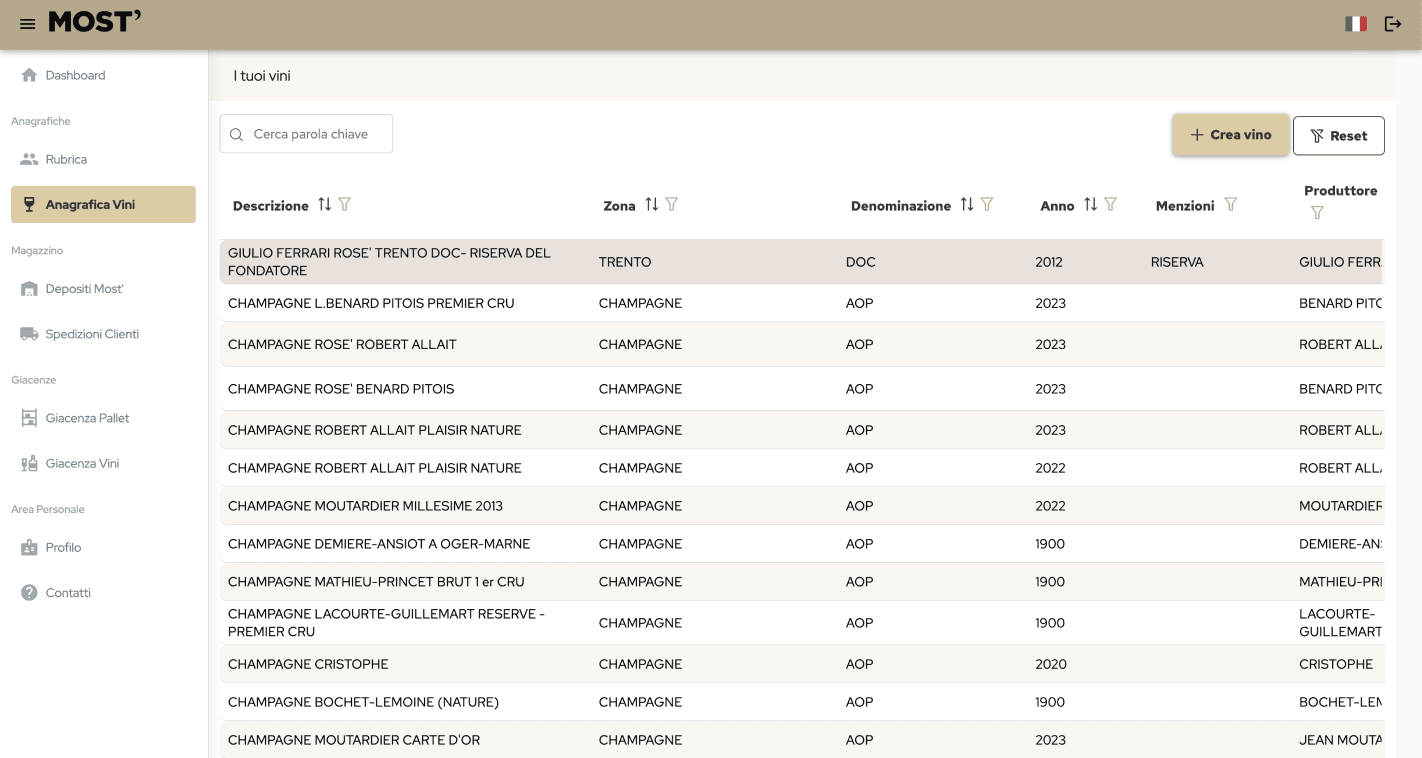Go to Giacenza Pallet page
This screenshot has width=1422, height=758.
point(87,418)
